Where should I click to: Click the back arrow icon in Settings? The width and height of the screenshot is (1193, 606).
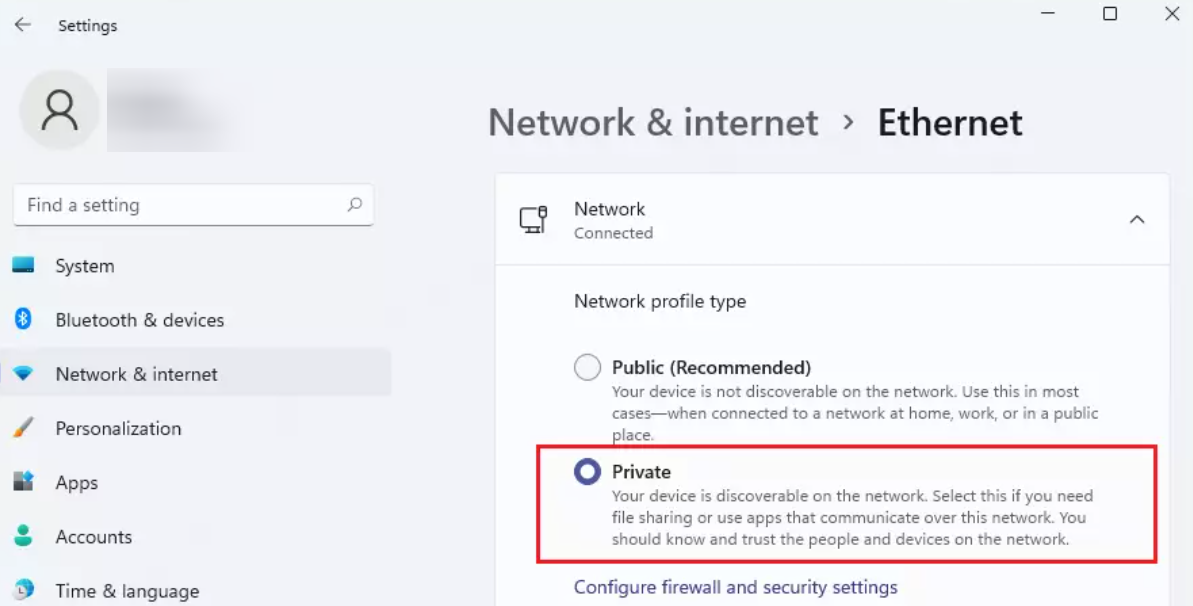point(23,25)
